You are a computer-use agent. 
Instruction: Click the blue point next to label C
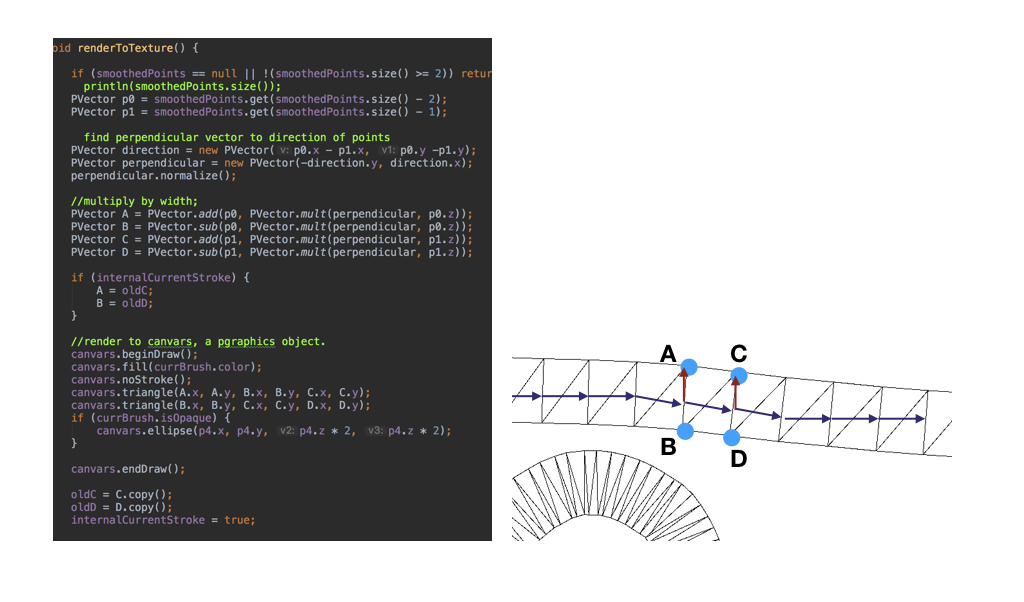pos(739,376)
